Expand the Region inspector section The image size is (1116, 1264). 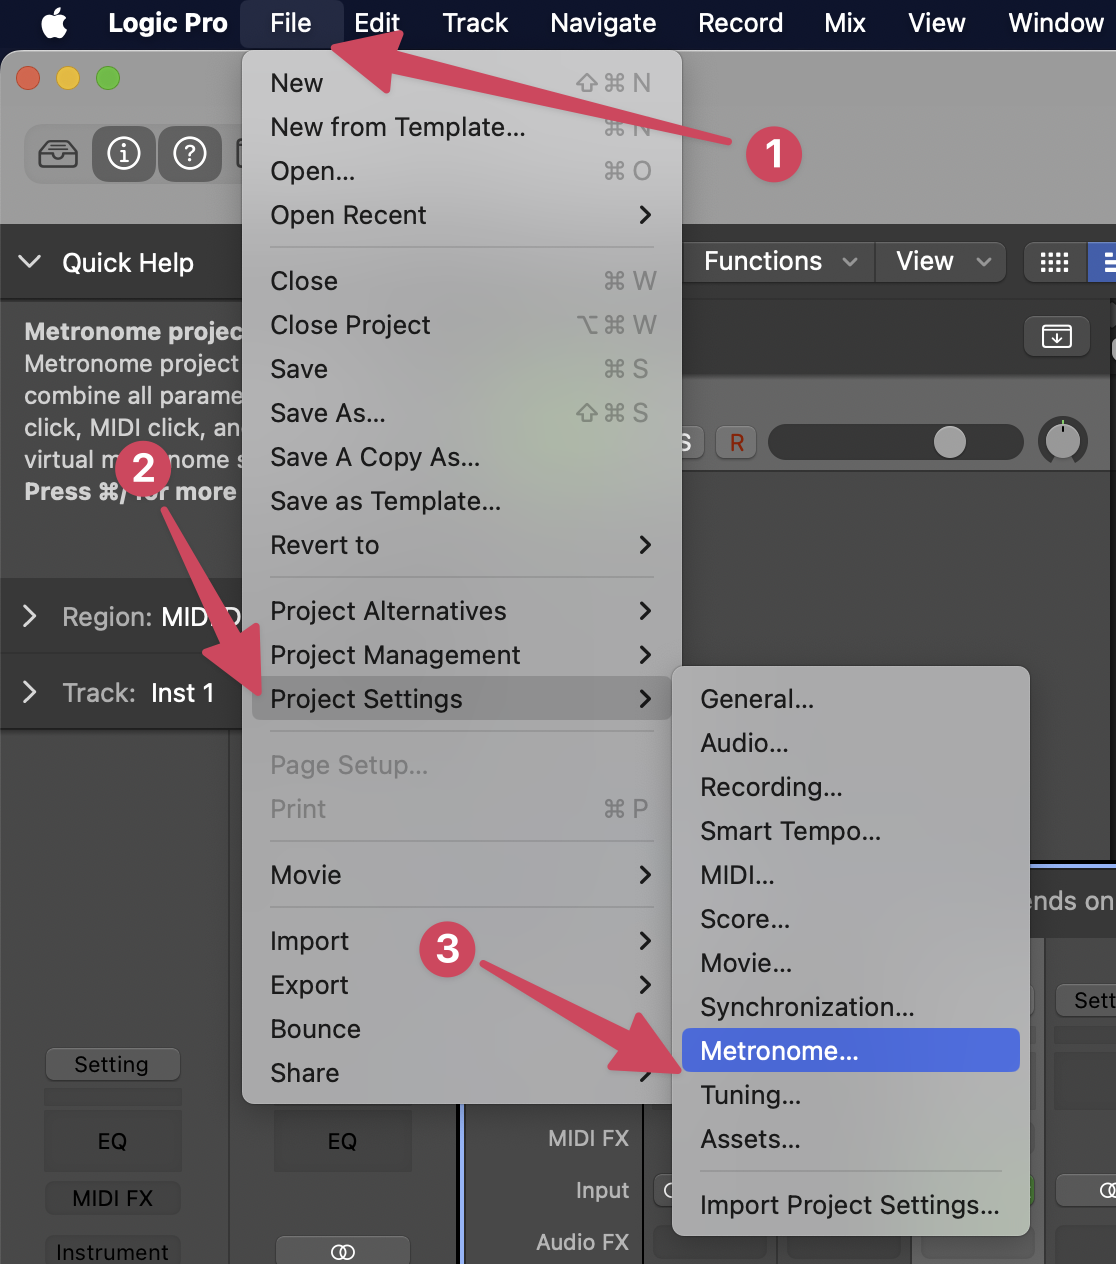[30, 616]
